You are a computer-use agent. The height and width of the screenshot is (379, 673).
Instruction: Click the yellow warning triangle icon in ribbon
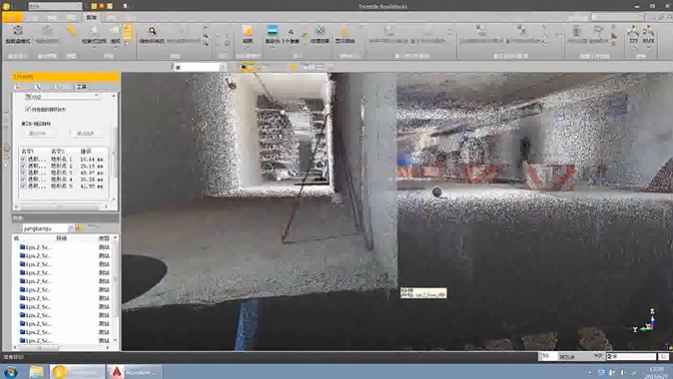pyautogui.click(x=344, y=31)
